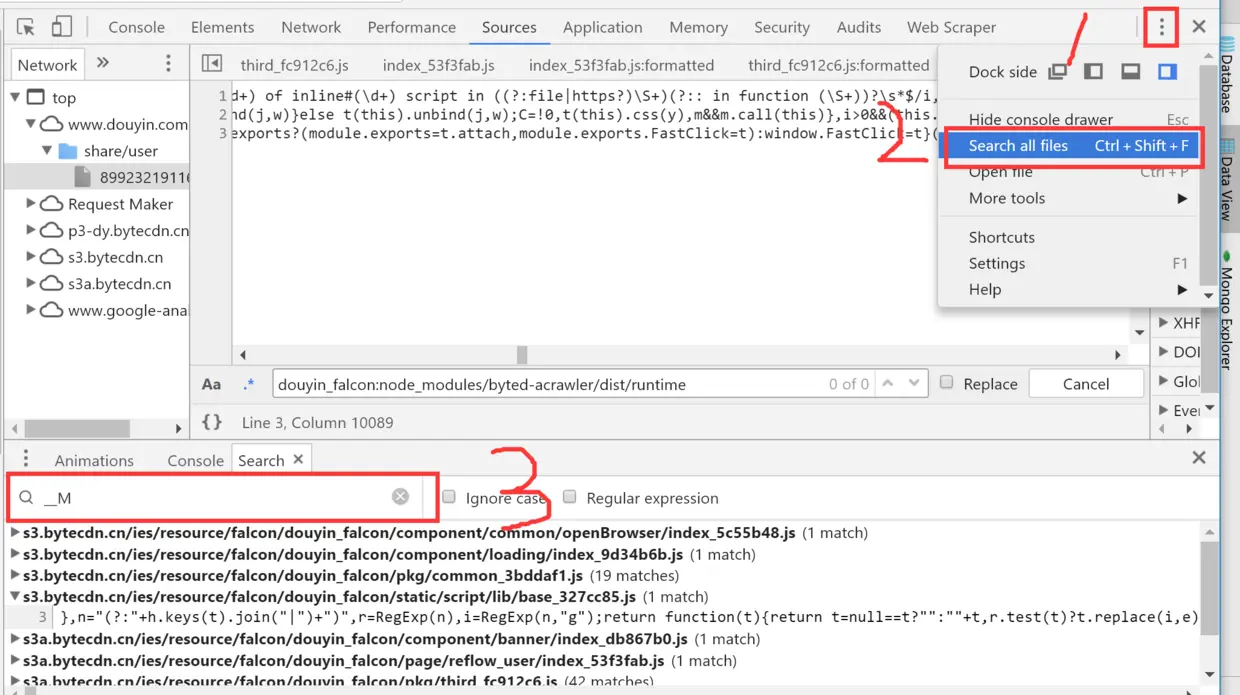Image resolution: width=1240 pixels, height=695 pixels.
Task: Close the bottom drawer panel
Action: click(x=1199, y=457)
